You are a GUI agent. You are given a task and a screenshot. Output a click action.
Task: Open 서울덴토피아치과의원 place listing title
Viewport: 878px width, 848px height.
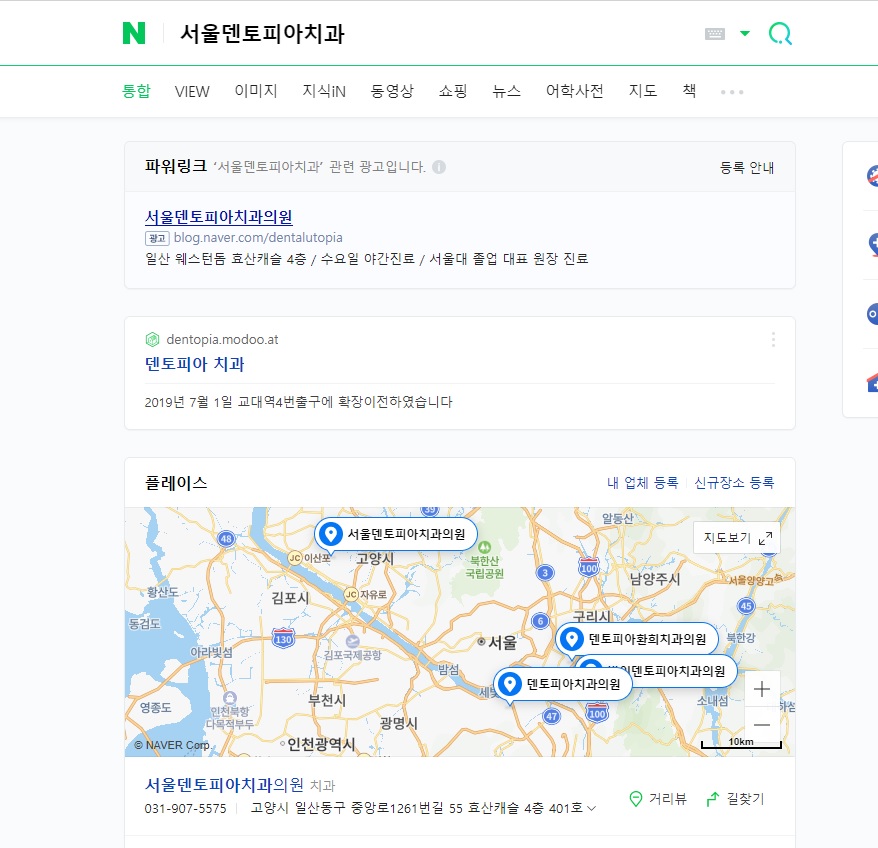(224, 785)
